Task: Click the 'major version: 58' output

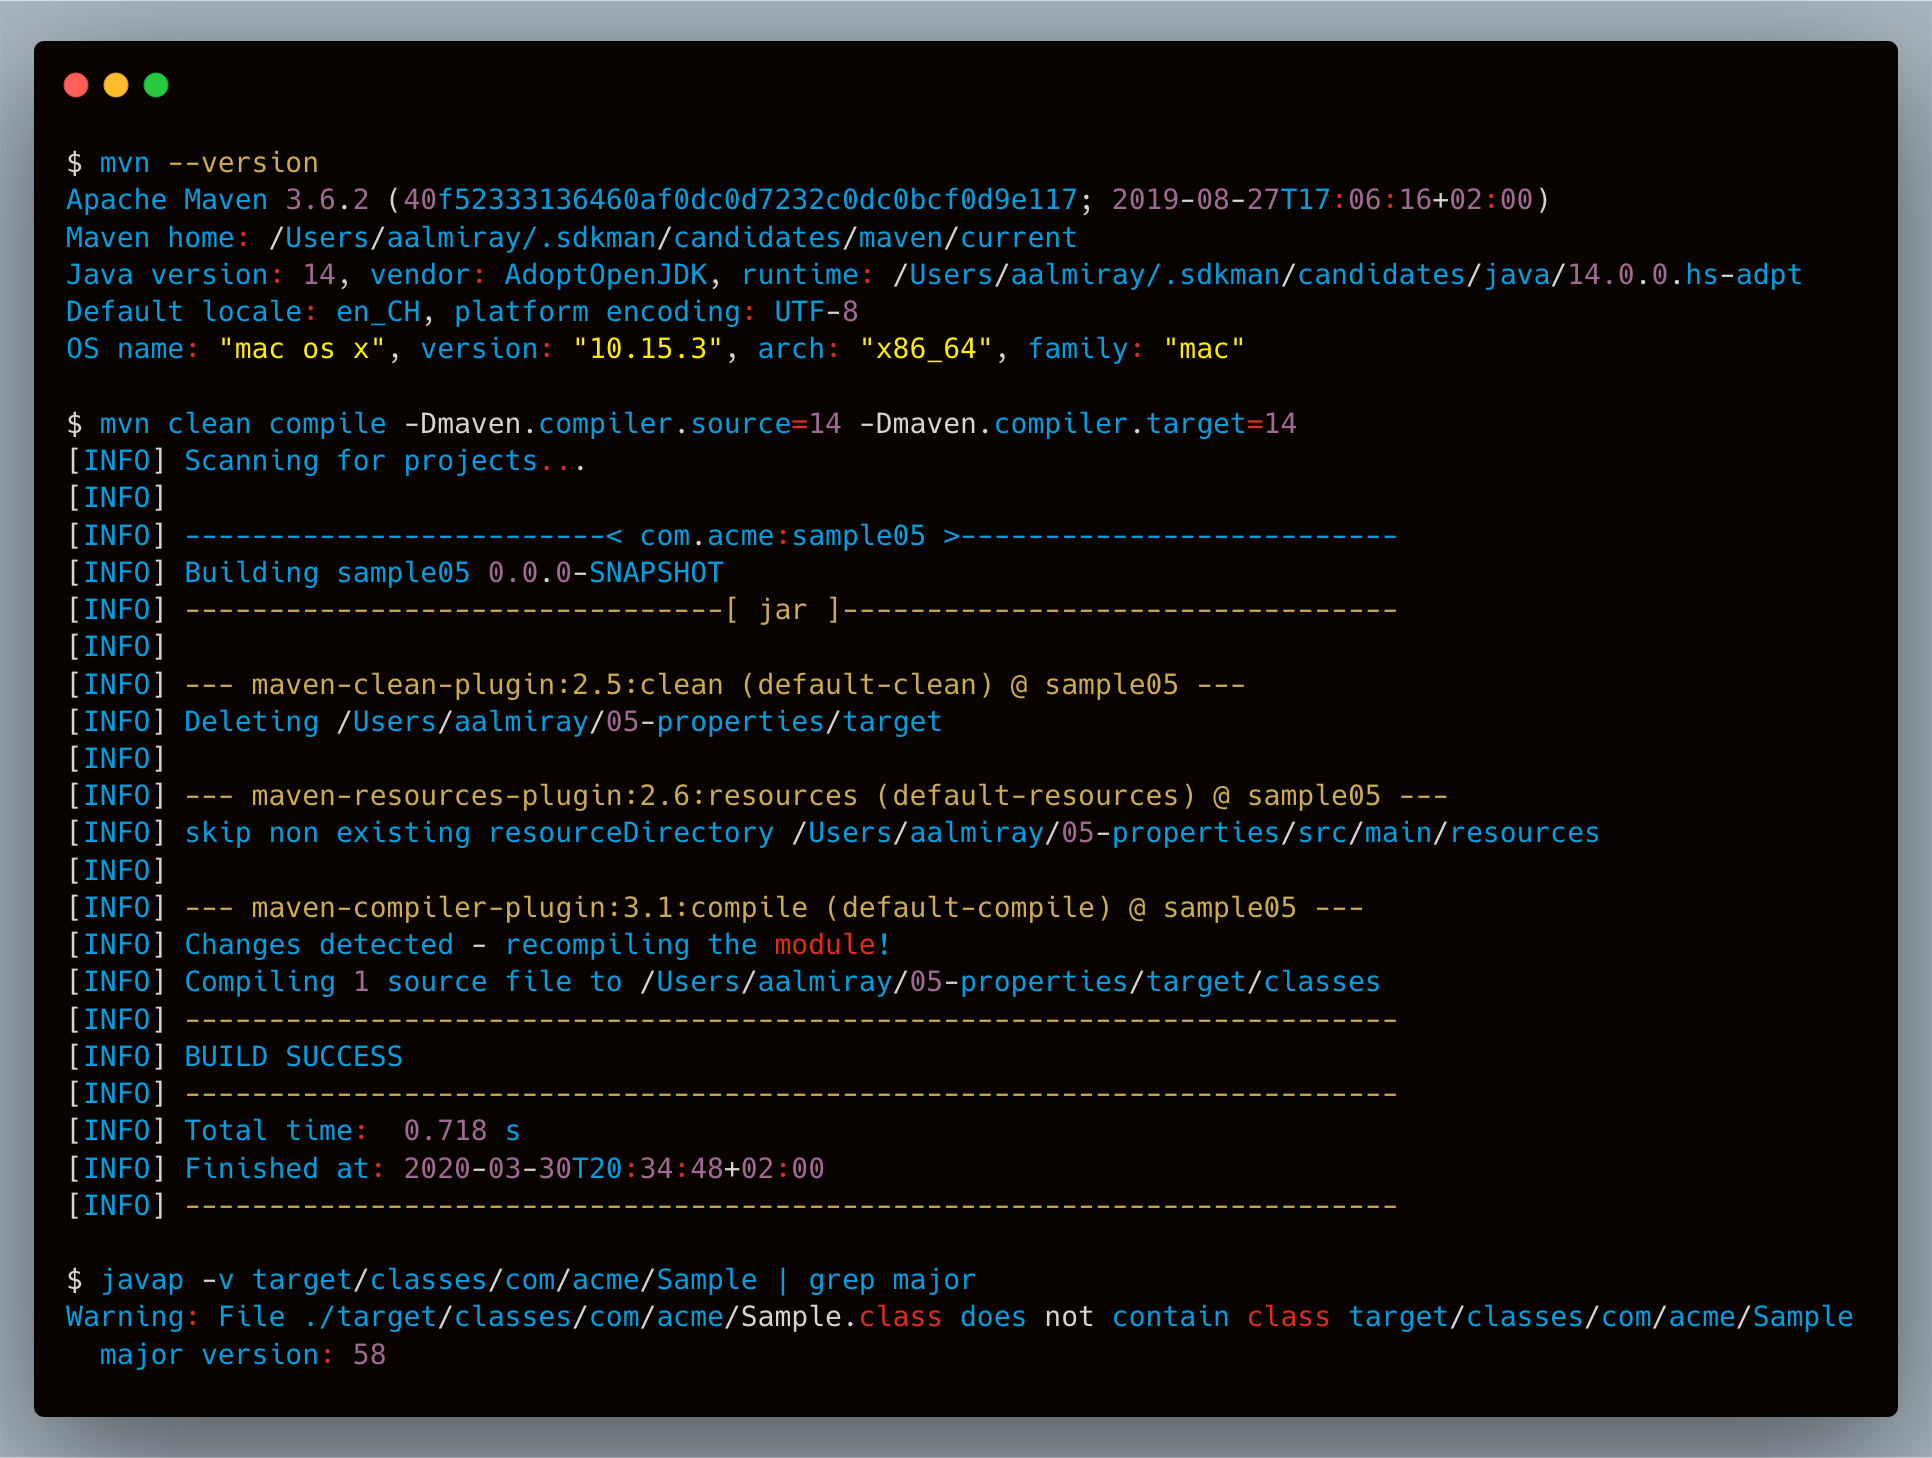Action: coord(242,1355)
